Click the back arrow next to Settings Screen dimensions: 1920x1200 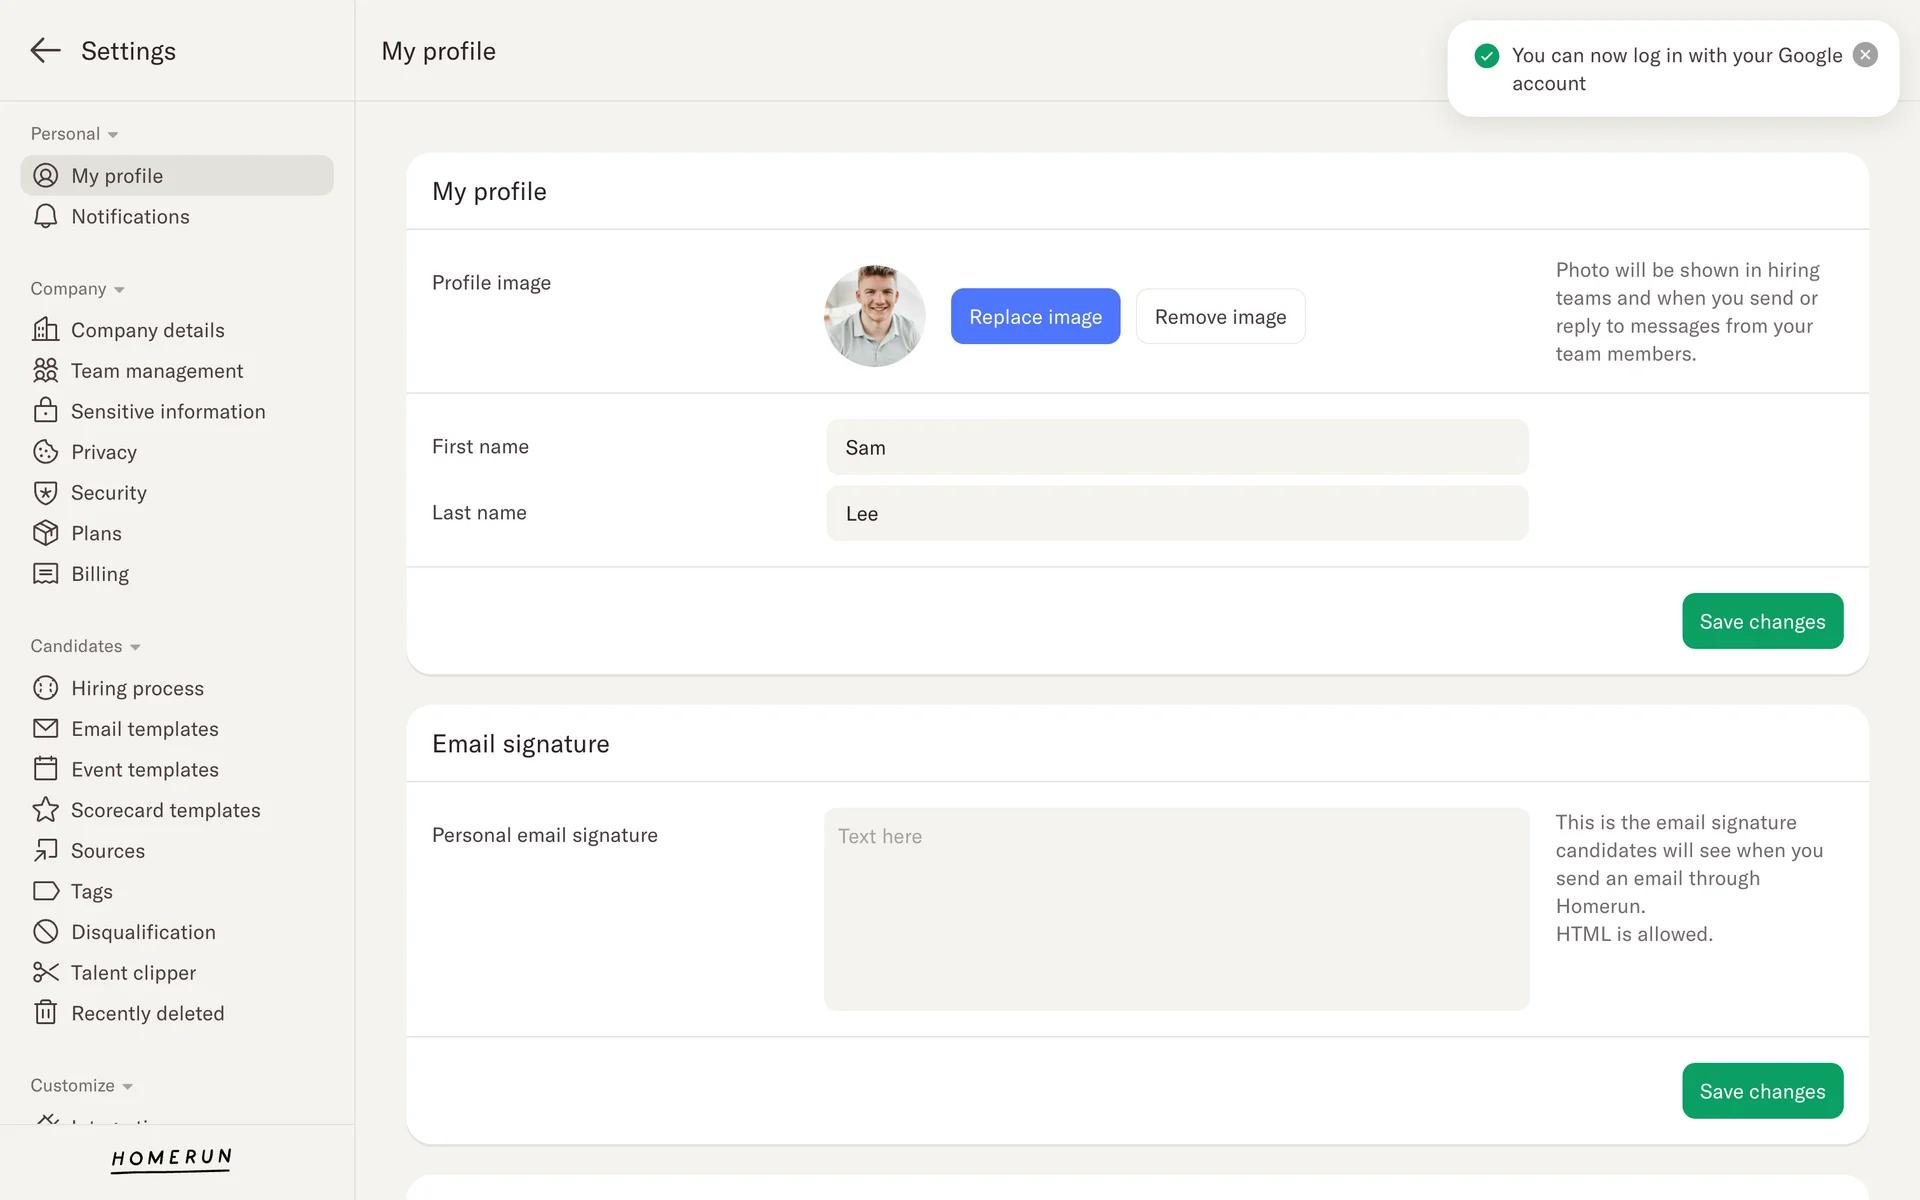(x=45, y=50)
